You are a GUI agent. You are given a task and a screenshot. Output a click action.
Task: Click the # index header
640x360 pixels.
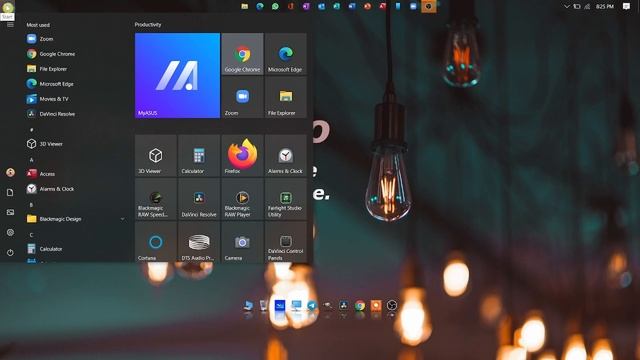pos(31,130)
